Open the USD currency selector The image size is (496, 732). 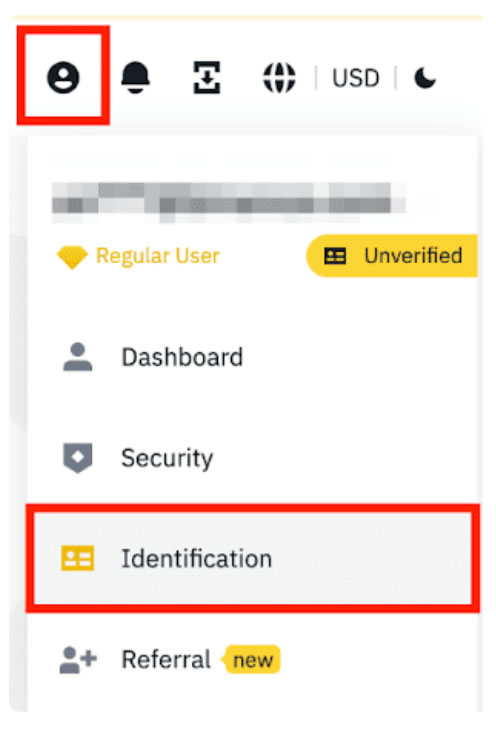point(355,77)
